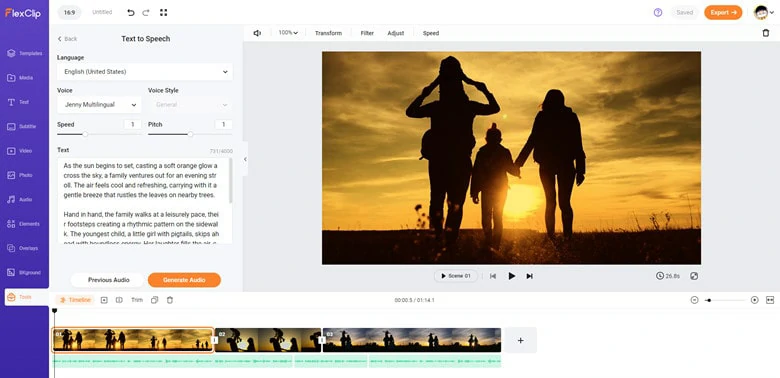Mute the clip with speaker icon

(x=257, y=33)
